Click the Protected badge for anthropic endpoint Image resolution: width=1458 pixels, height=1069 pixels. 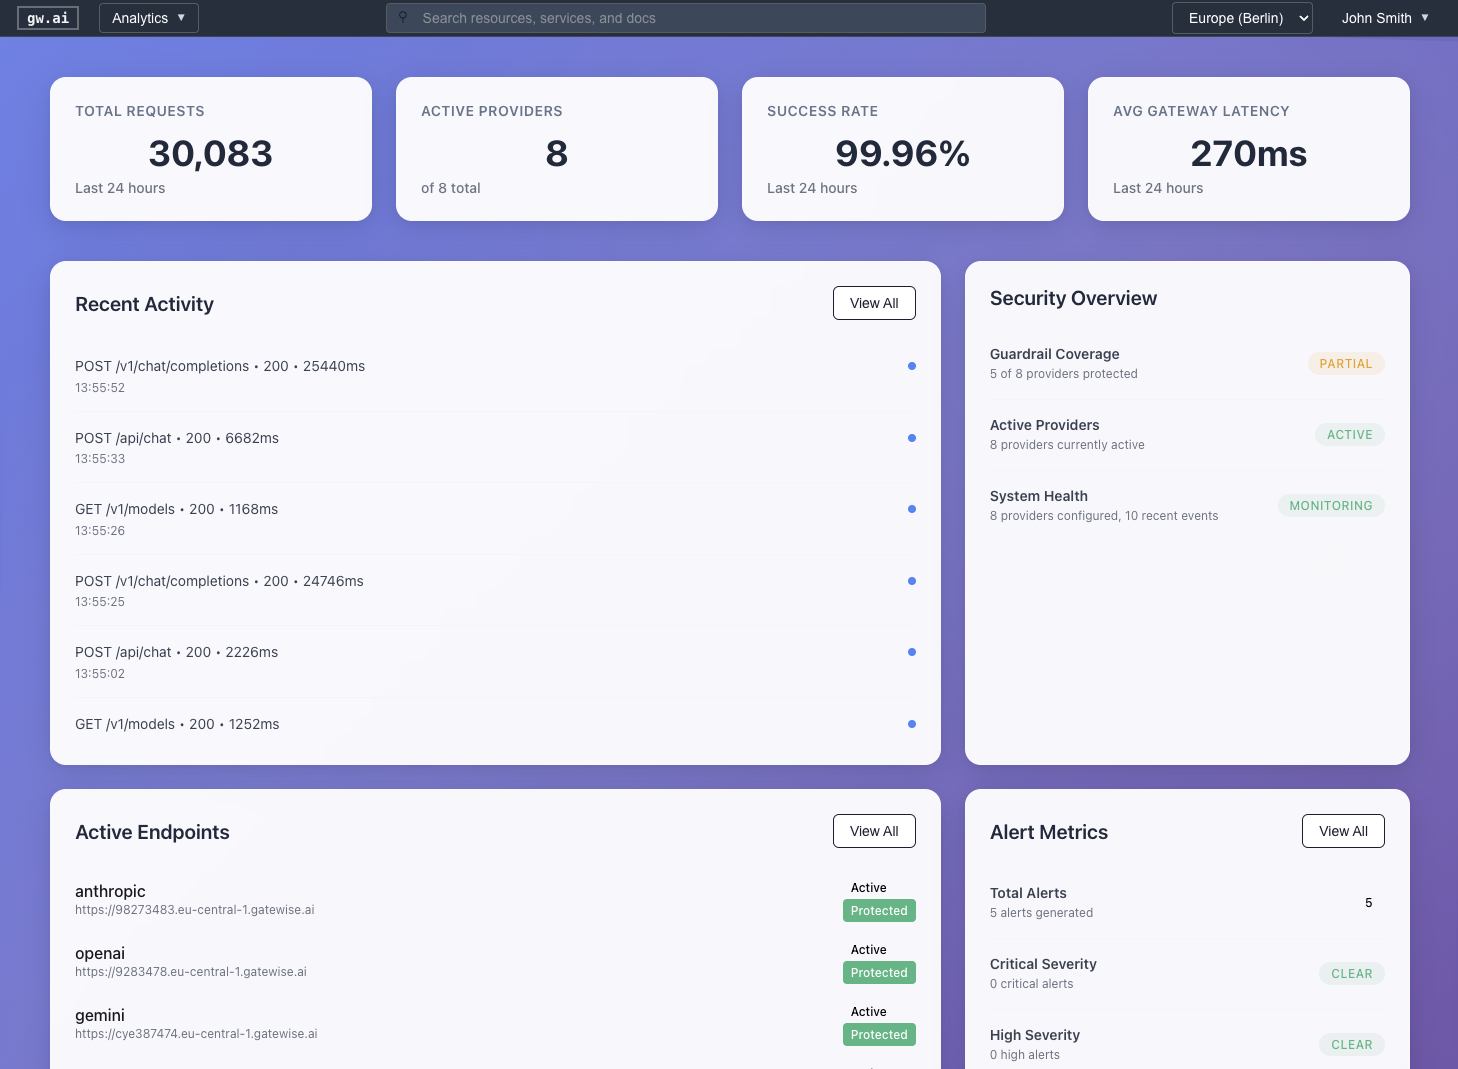879,910
